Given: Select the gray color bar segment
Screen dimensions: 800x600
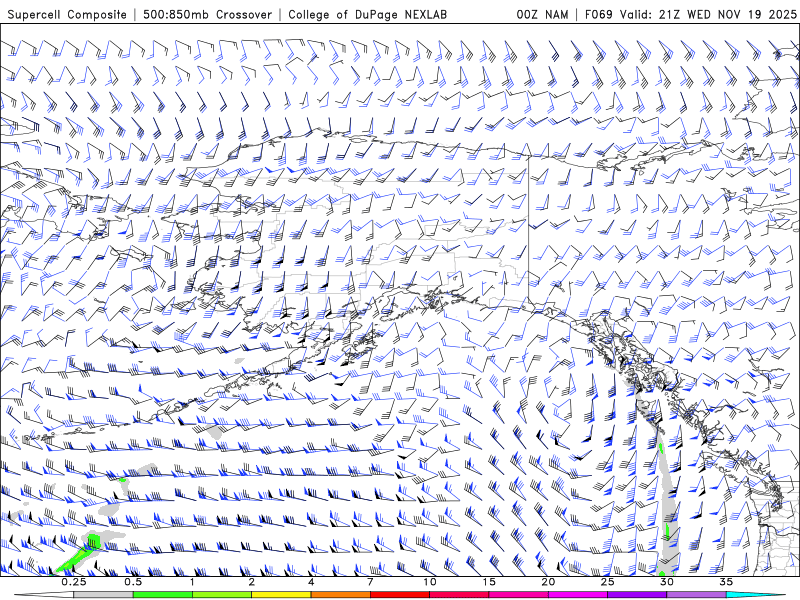Looking at the screenshot, I should point(104,595).
